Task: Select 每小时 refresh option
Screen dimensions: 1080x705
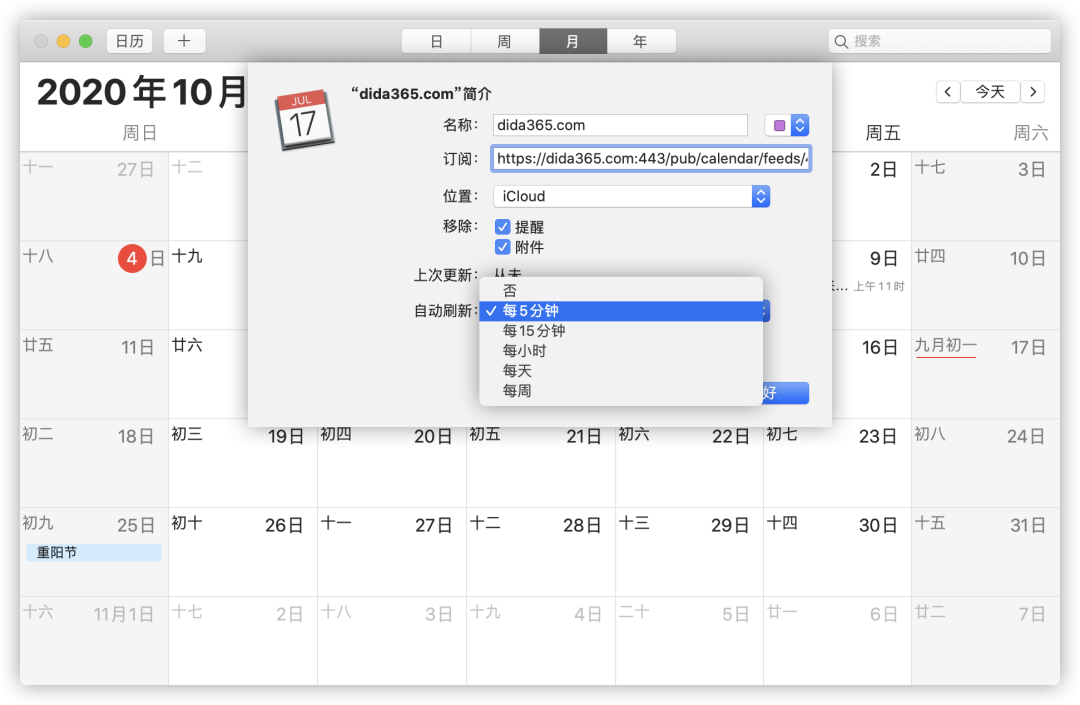Action: tap(621, 350)
